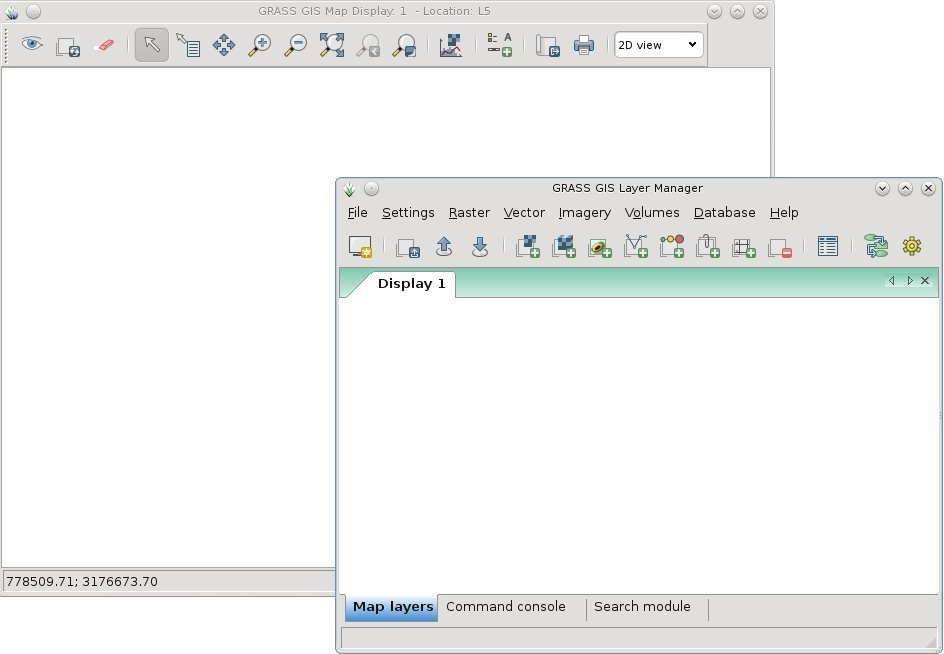This screenshot has width=944, height=654.
Task: Start a new map display in Layer Manager
Action: (x=360, y=246)
